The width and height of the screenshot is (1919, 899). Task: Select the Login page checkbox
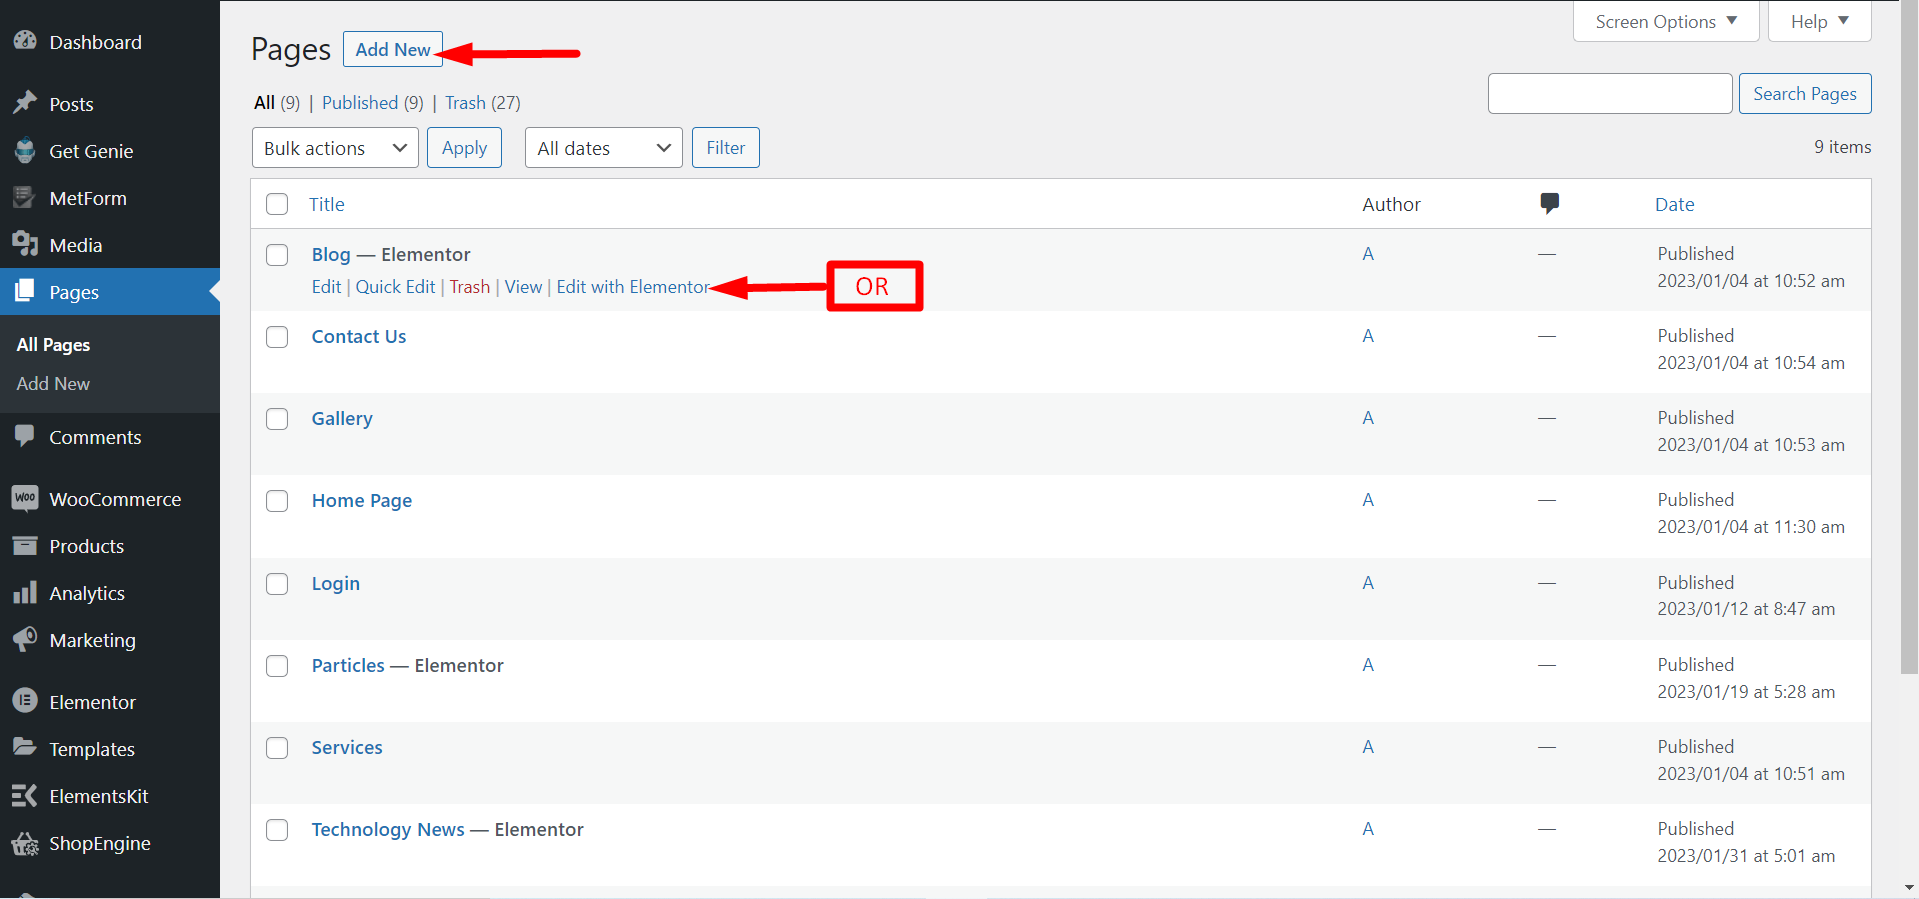[x=277, y=584]
